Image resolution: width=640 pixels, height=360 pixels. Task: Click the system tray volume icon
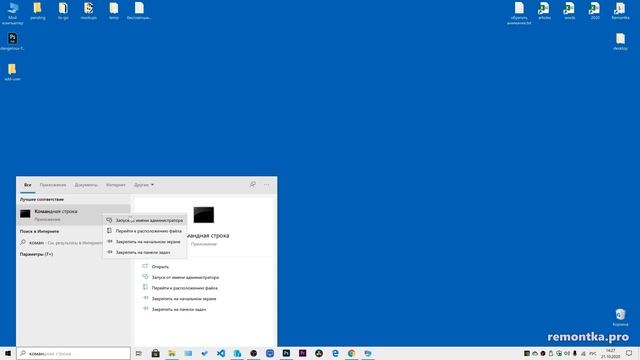[x=567, y=353]
